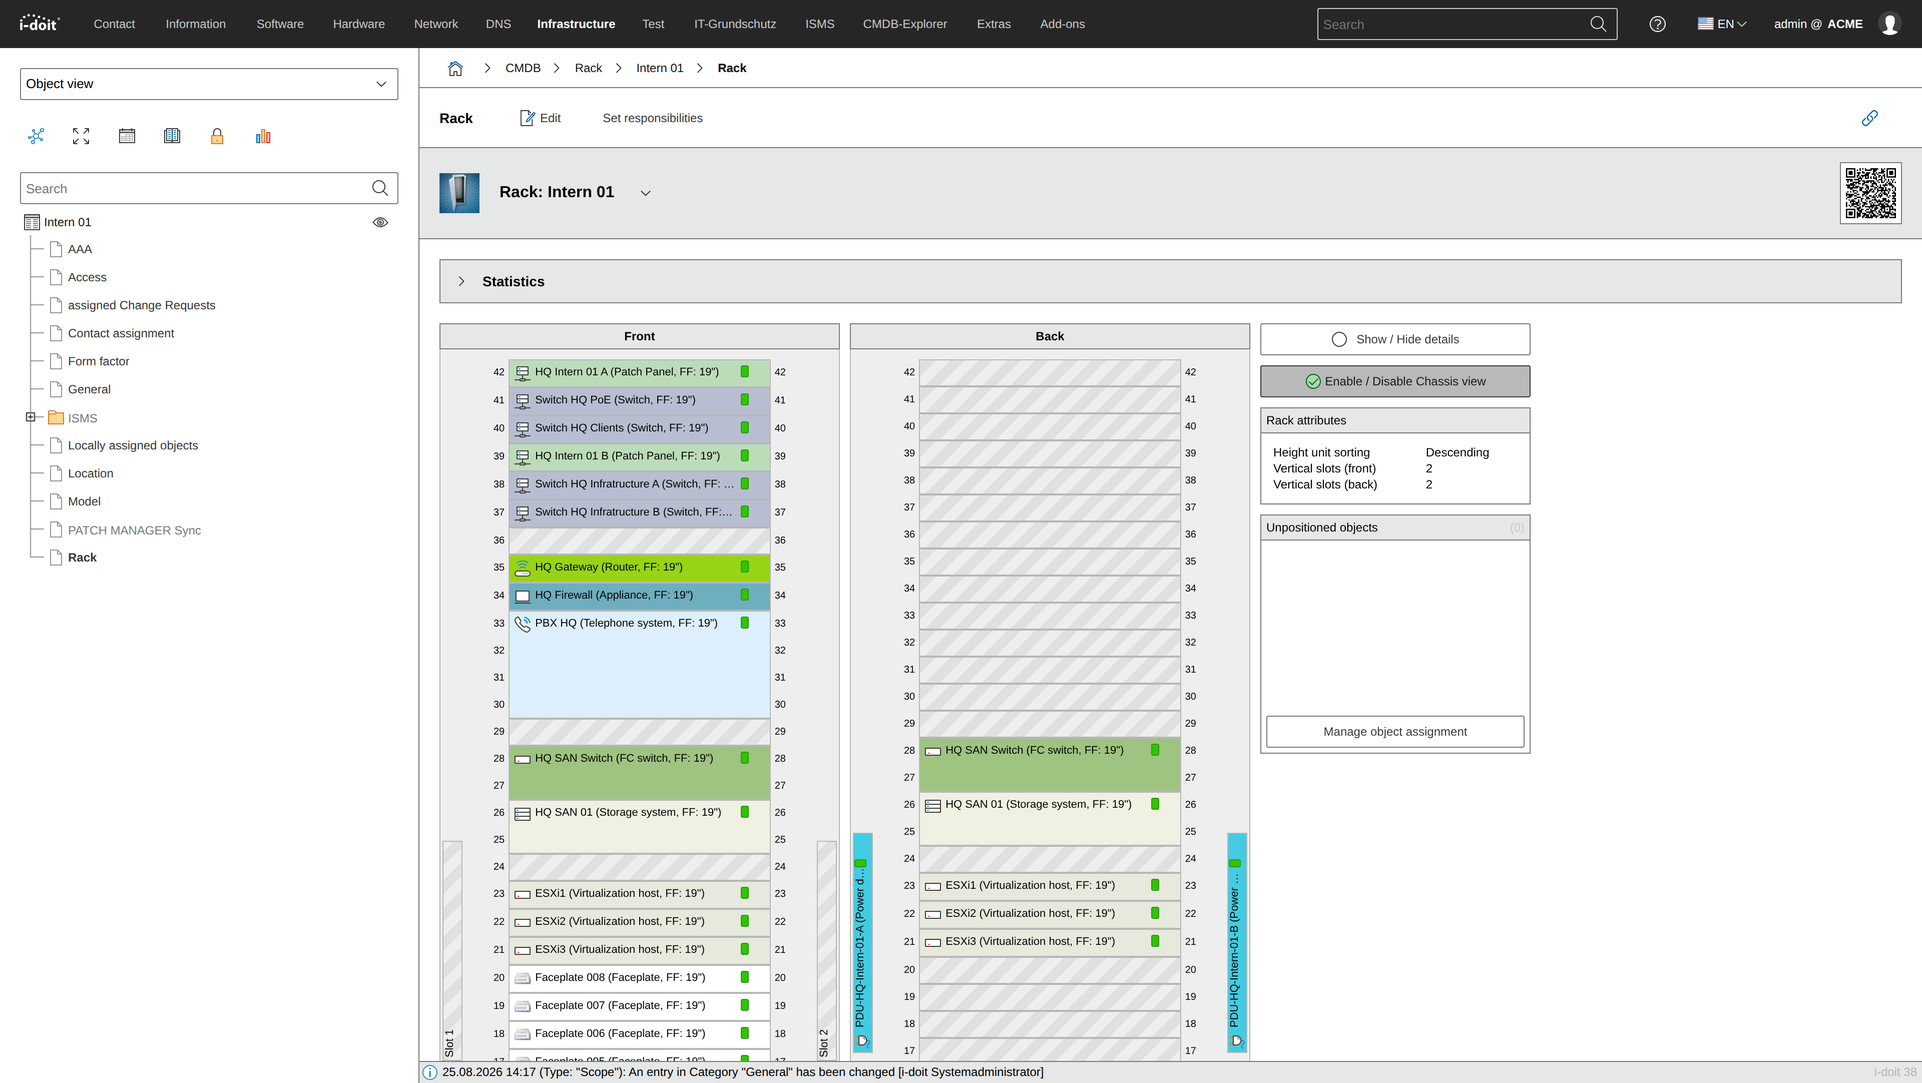Click Manage object assignment button
The image size is (1922, 1083).
(1394, 732)
